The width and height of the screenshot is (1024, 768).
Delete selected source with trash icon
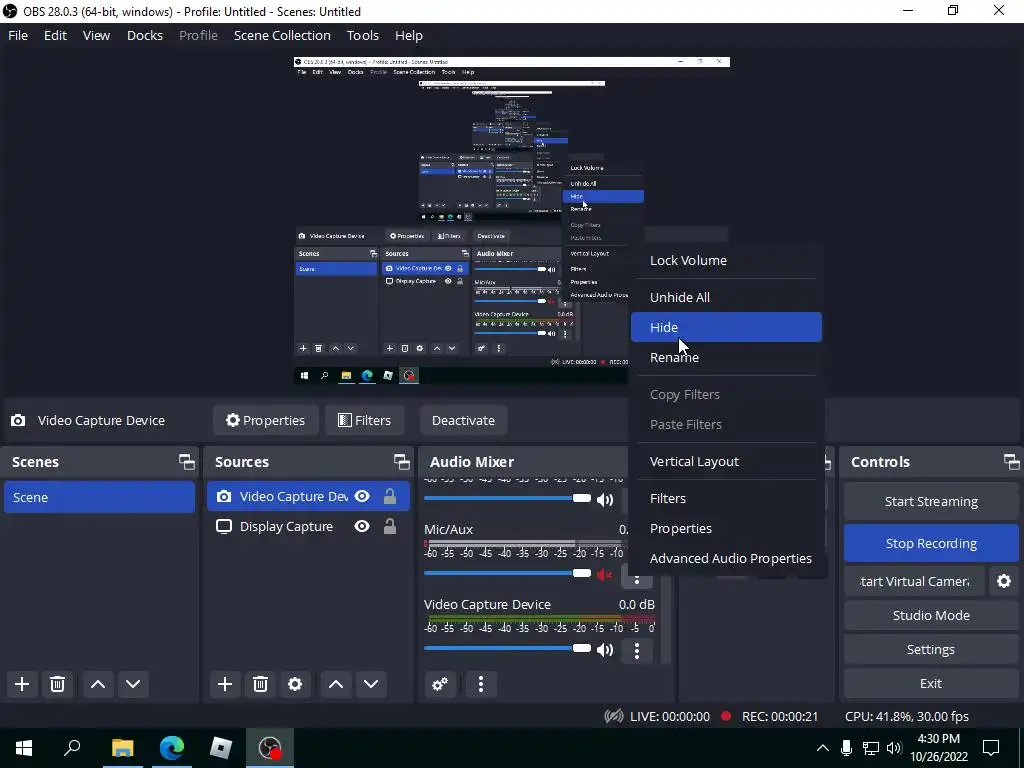[260, 684]
